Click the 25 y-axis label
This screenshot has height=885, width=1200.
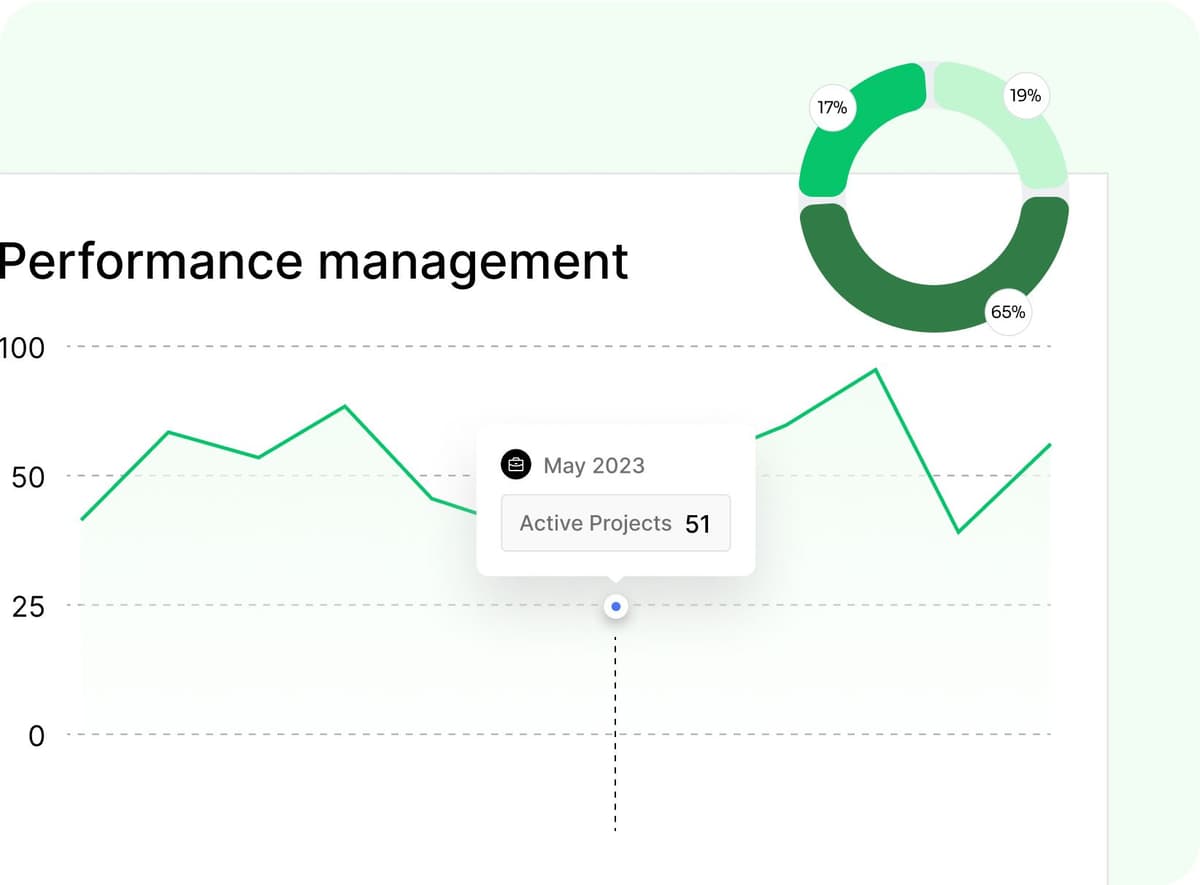(x=28, y=606)
